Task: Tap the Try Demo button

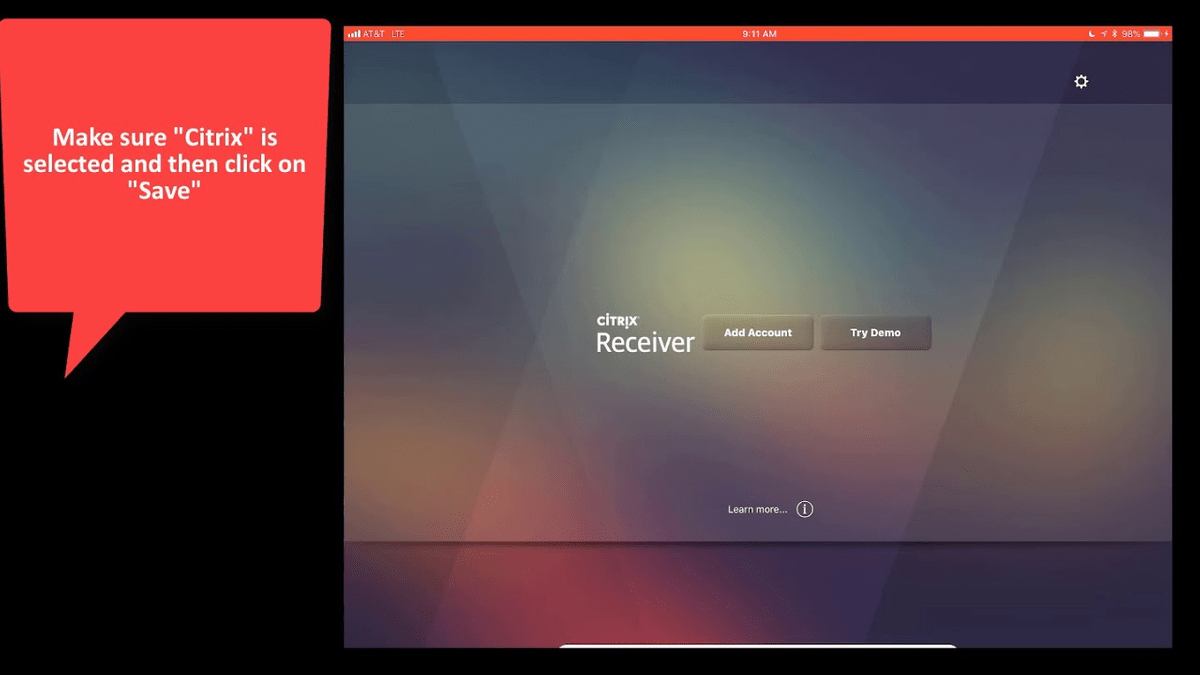Action: tap(876, 332)
